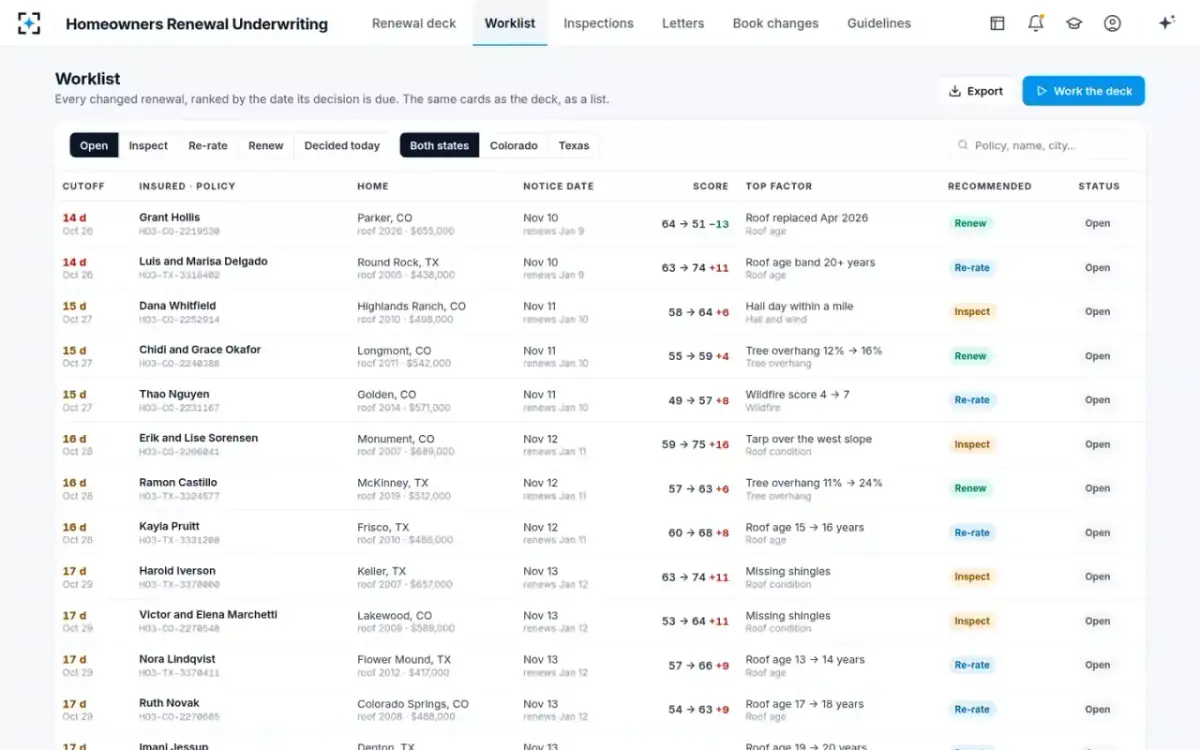Image resolution: width=1200 pixels, height=750 pixels.
Task: Start Work the deck
Action: 1083,91
